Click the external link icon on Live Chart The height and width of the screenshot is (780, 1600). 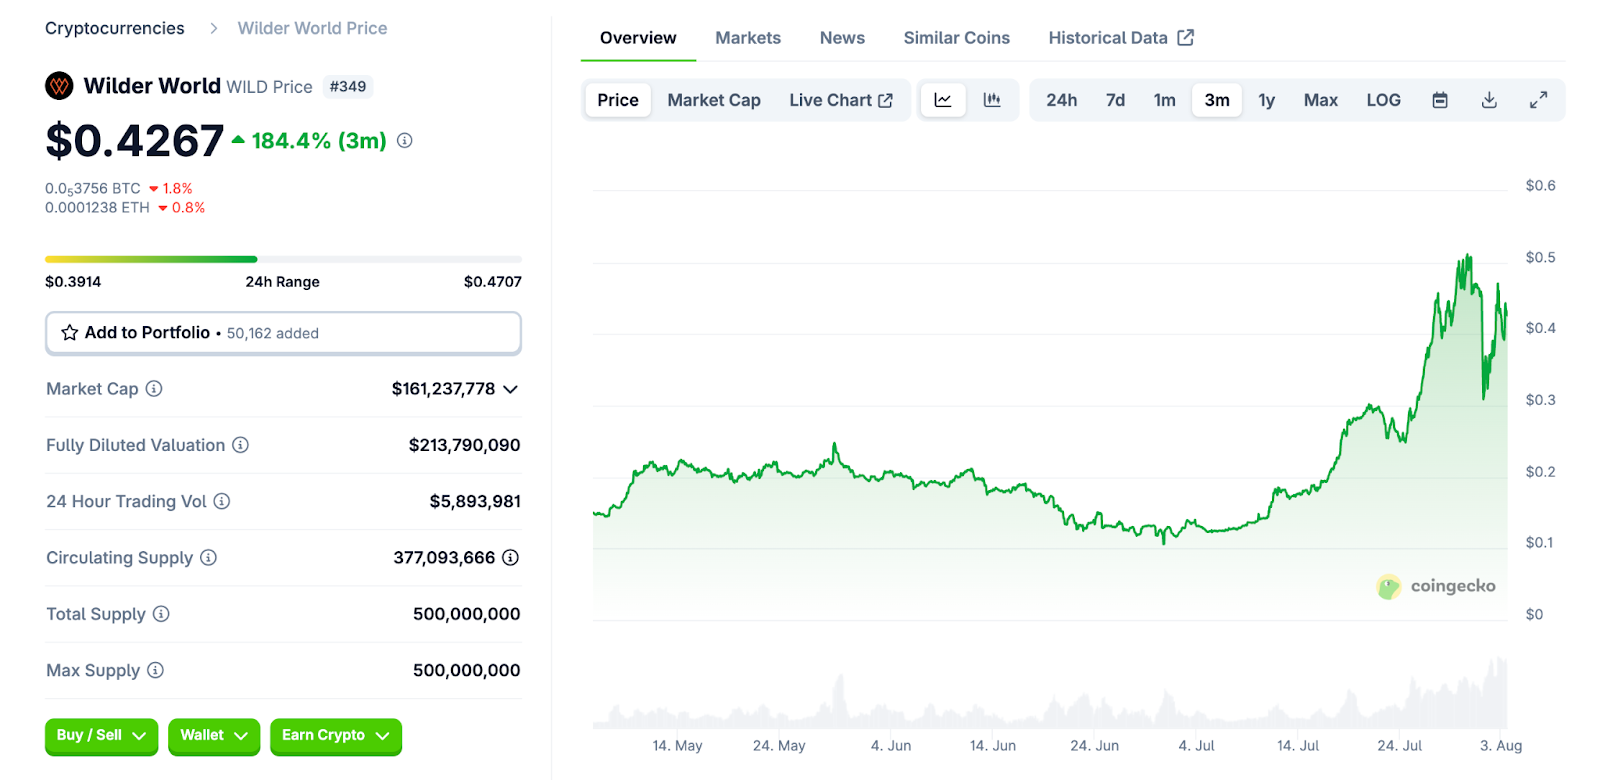pos(885,100)
